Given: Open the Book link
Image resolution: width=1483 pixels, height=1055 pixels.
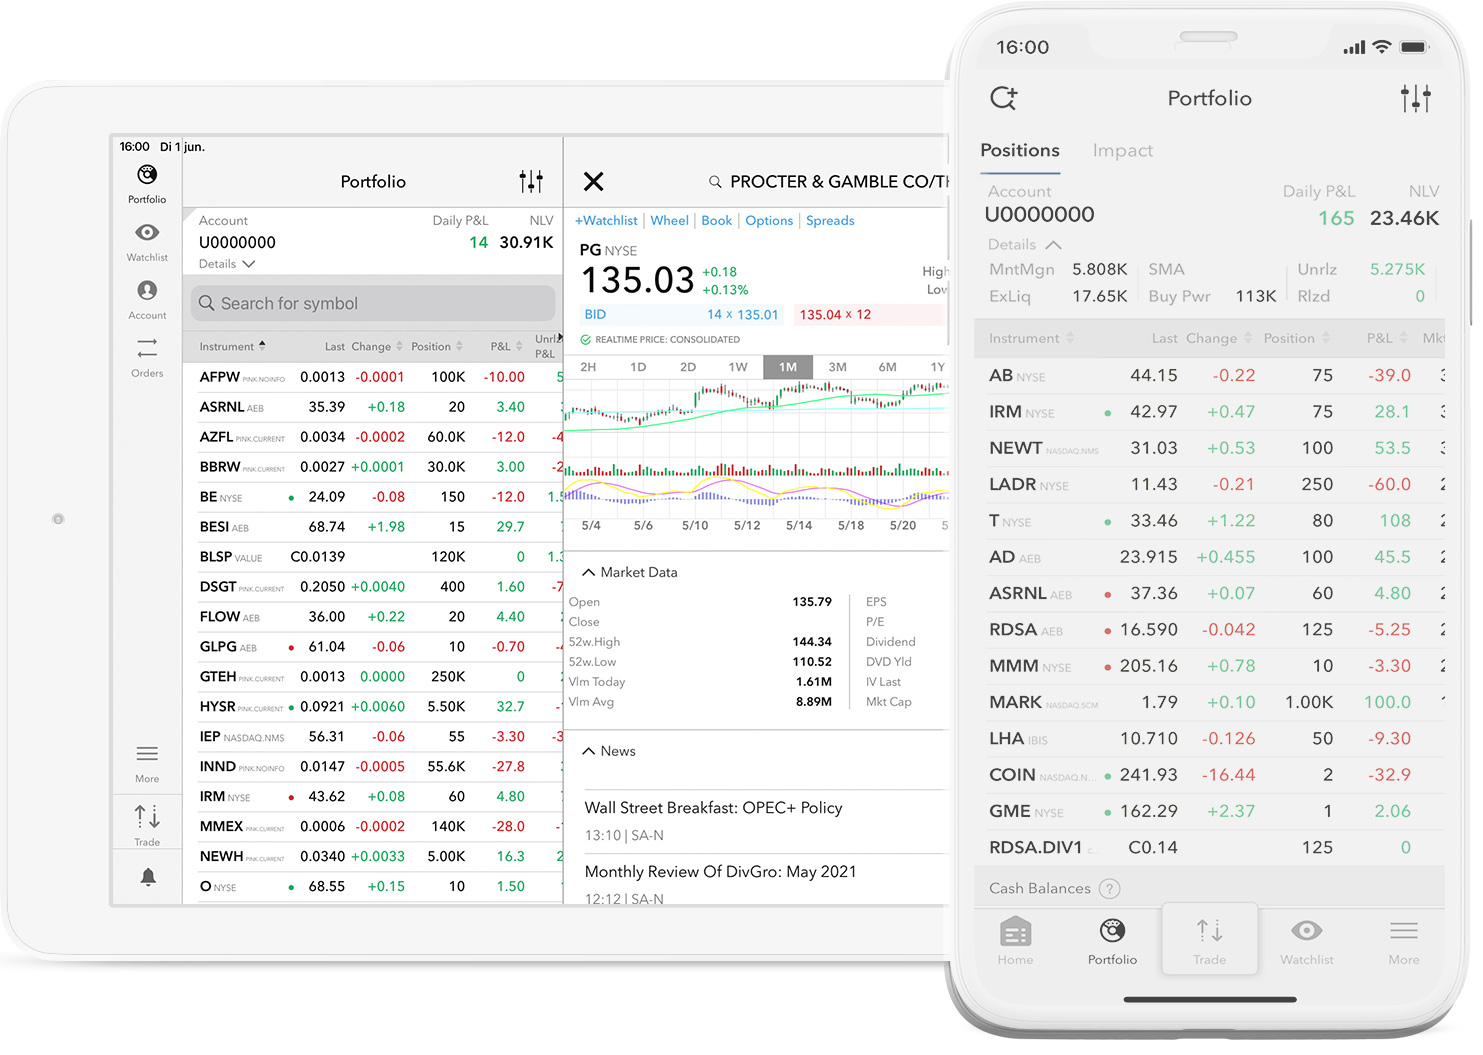Looking at the screenshot, I should click(x=716, y=220).
